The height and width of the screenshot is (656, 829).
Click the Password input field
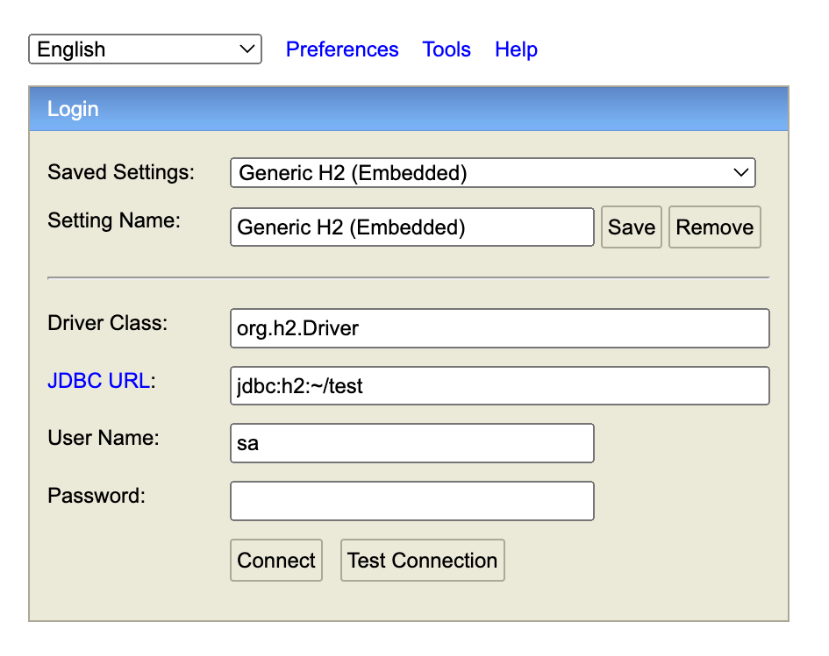412,501
